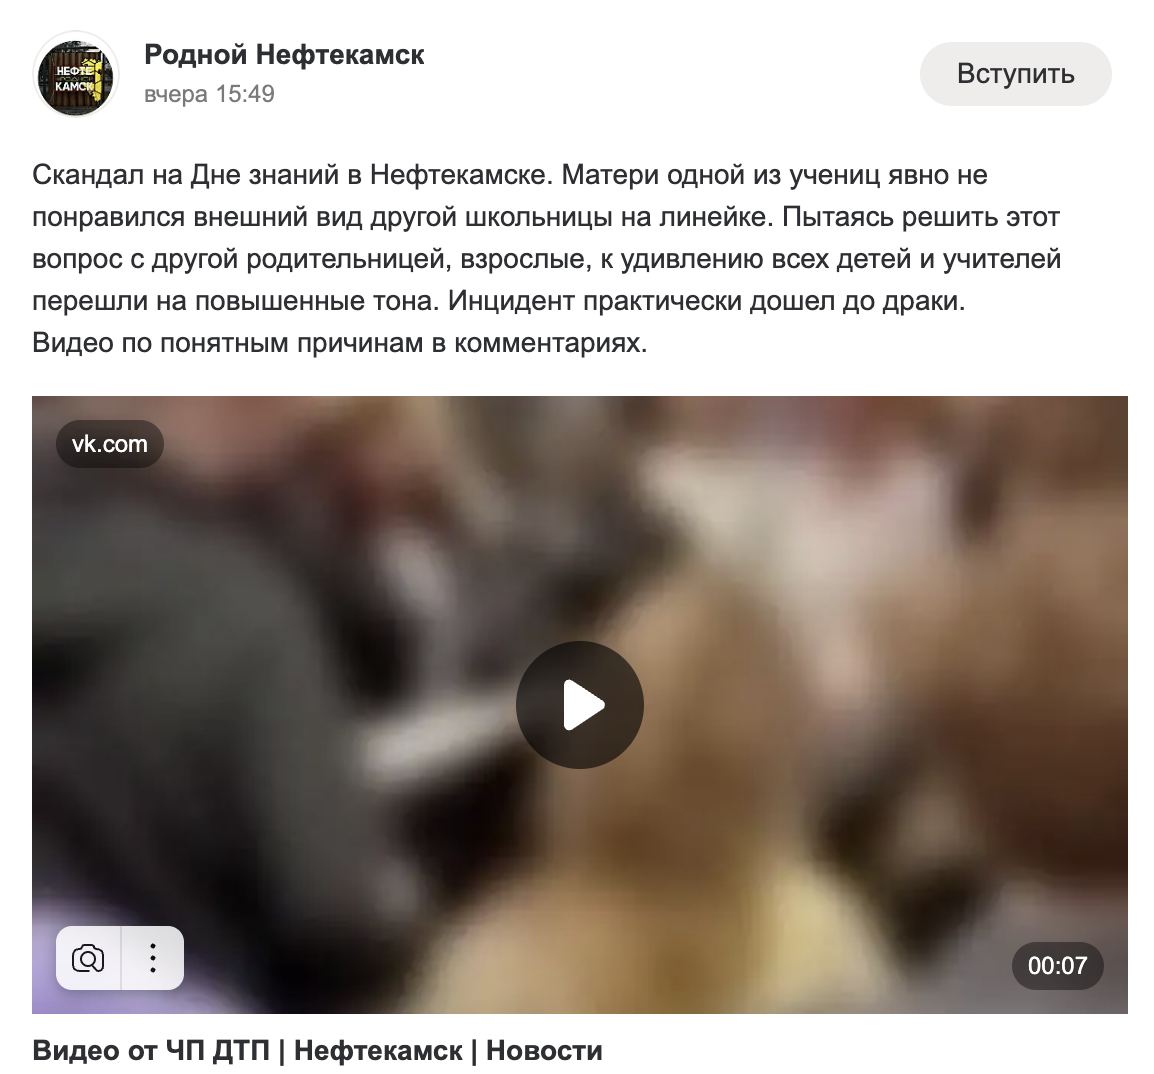Click the vk.com source badge
The height and width of the screenshot is (1074, 1154).
click(110, 444)
